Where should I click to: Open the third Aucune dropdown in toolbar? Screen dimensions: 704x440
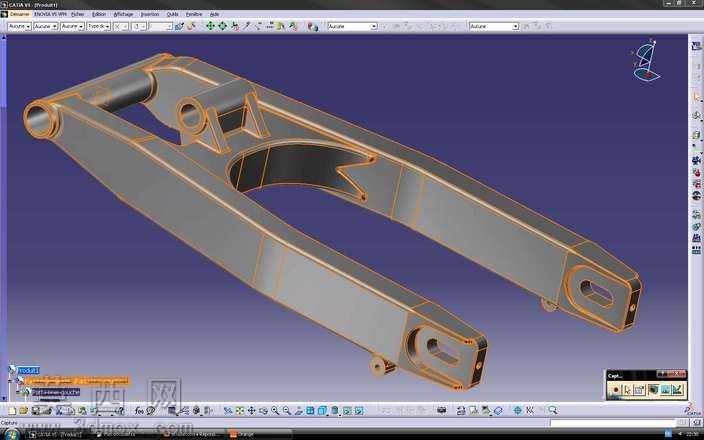pos(72,26)
